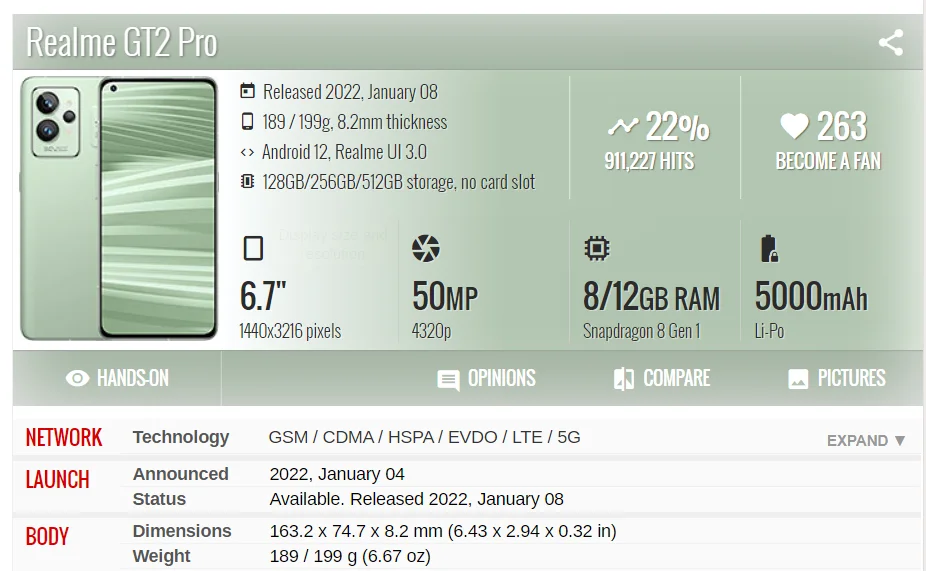This screenshot has height=571, width=926.
Task: Click the camera shutter icon above 50MP
Action: 426,248
